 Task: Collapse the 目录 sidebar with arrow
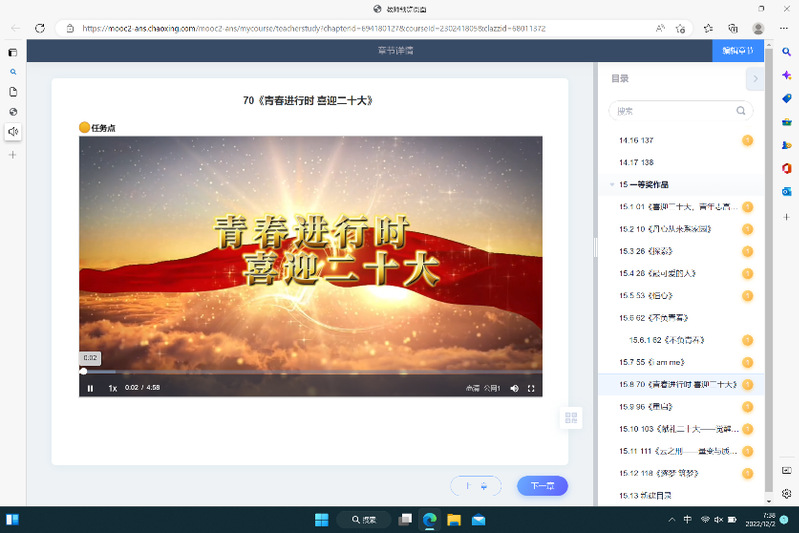(x=755, y=78)
